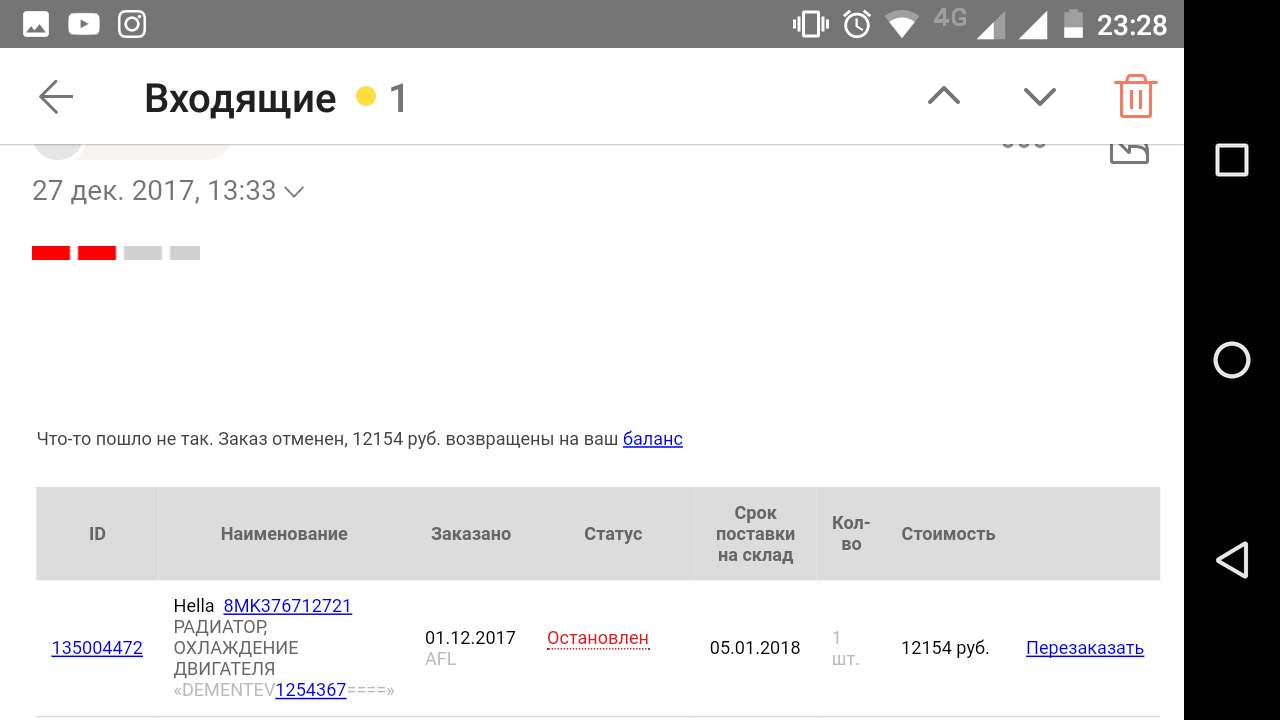This screenshot has width=1280, height=720.
Task: Delete message with trash icon
Action: click(1135, 96)
